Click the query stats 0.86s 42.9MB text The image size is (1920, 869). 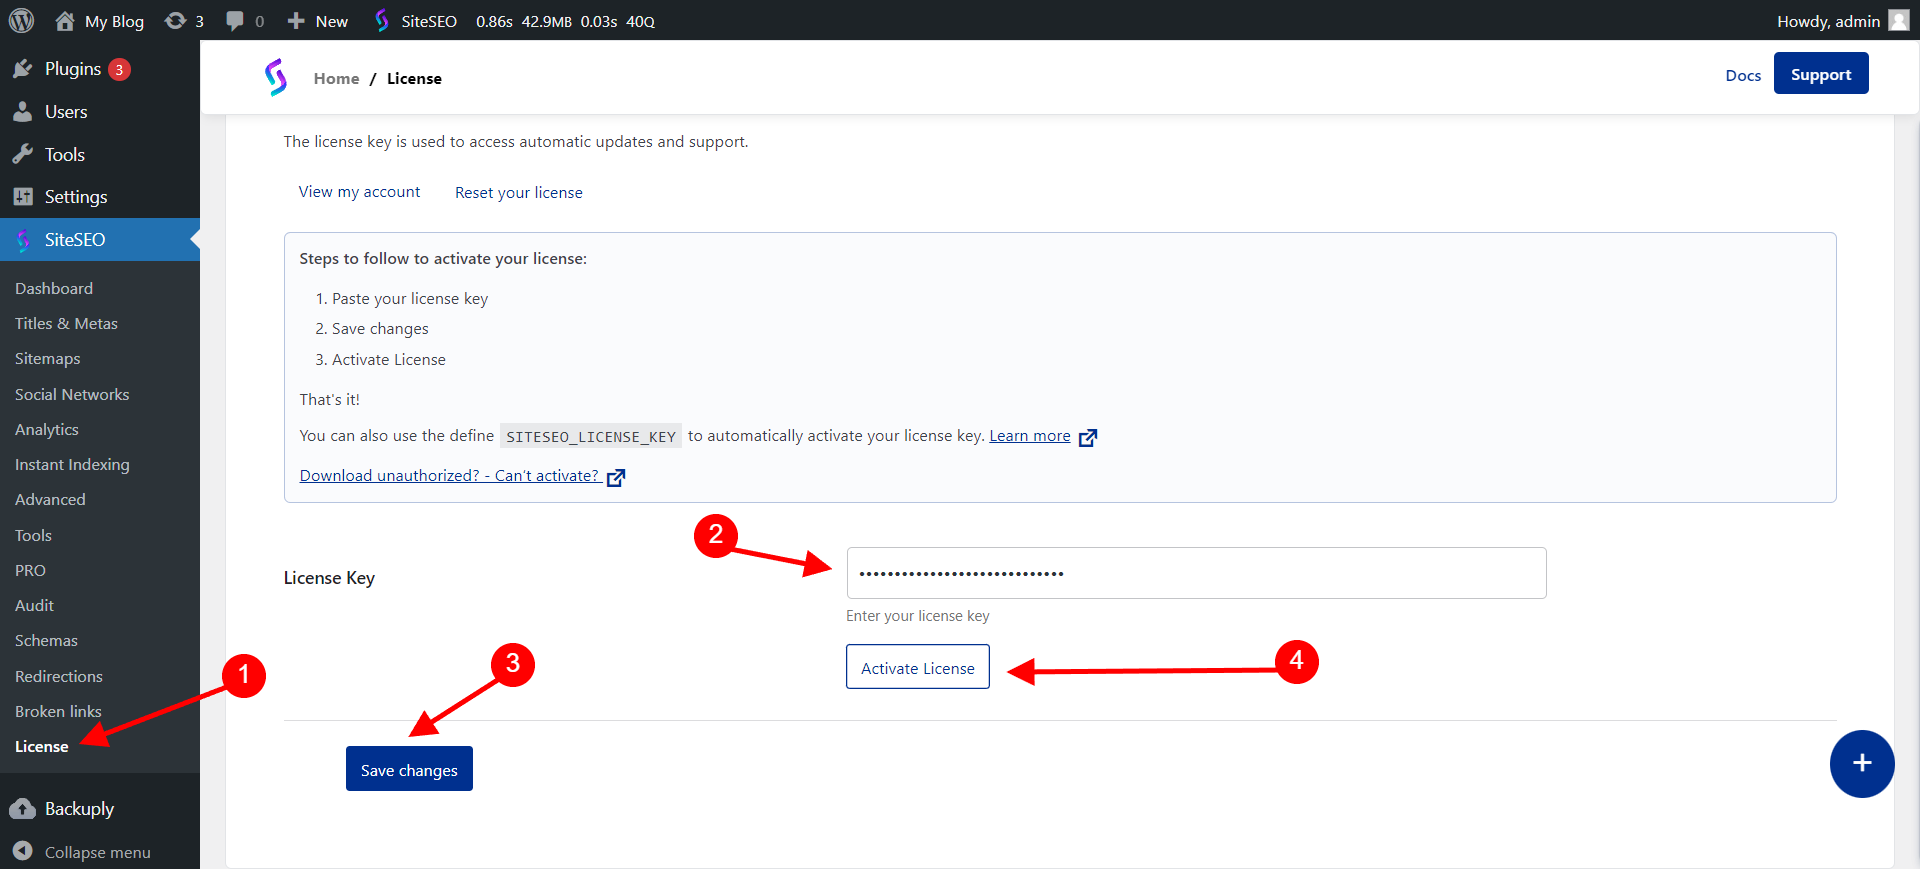(565, 21)
